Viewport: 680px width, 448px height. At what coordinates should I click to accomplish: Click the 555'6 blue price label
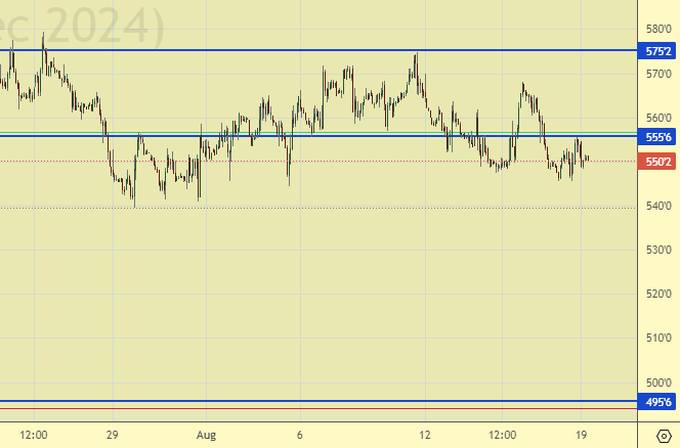(657, 138)
